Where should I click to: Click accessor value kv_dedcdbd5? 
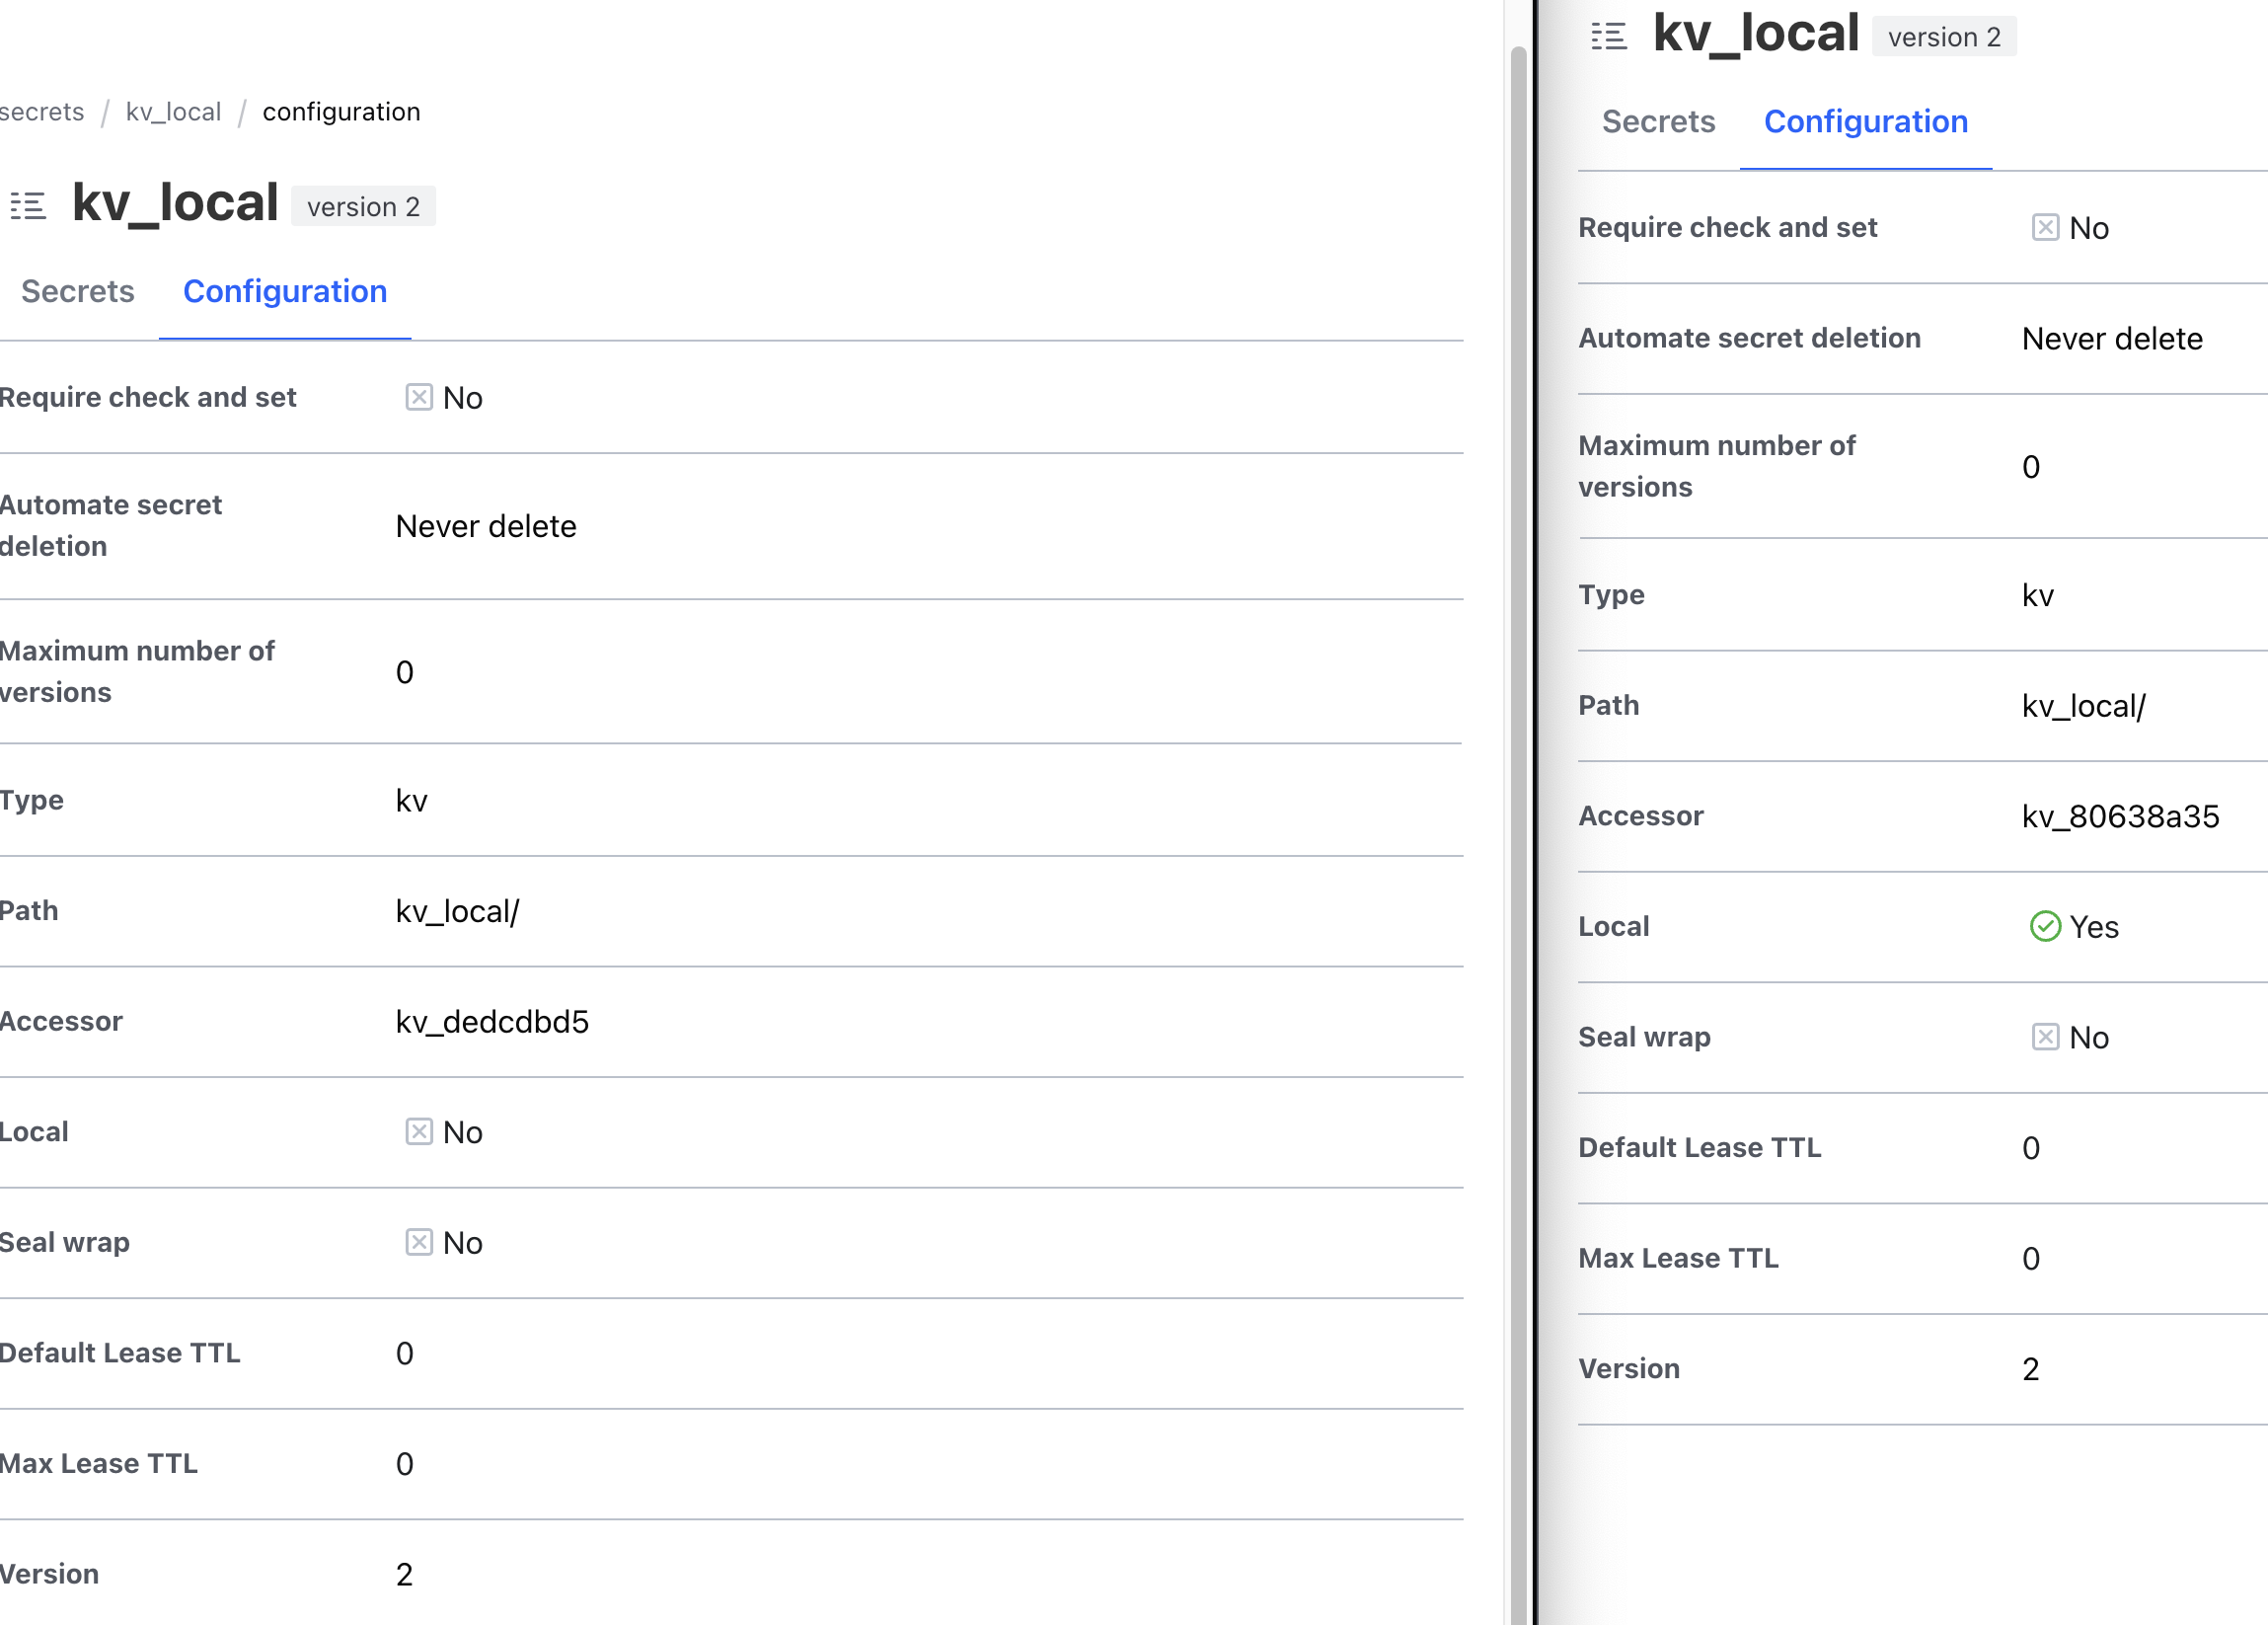point(492,1021)
